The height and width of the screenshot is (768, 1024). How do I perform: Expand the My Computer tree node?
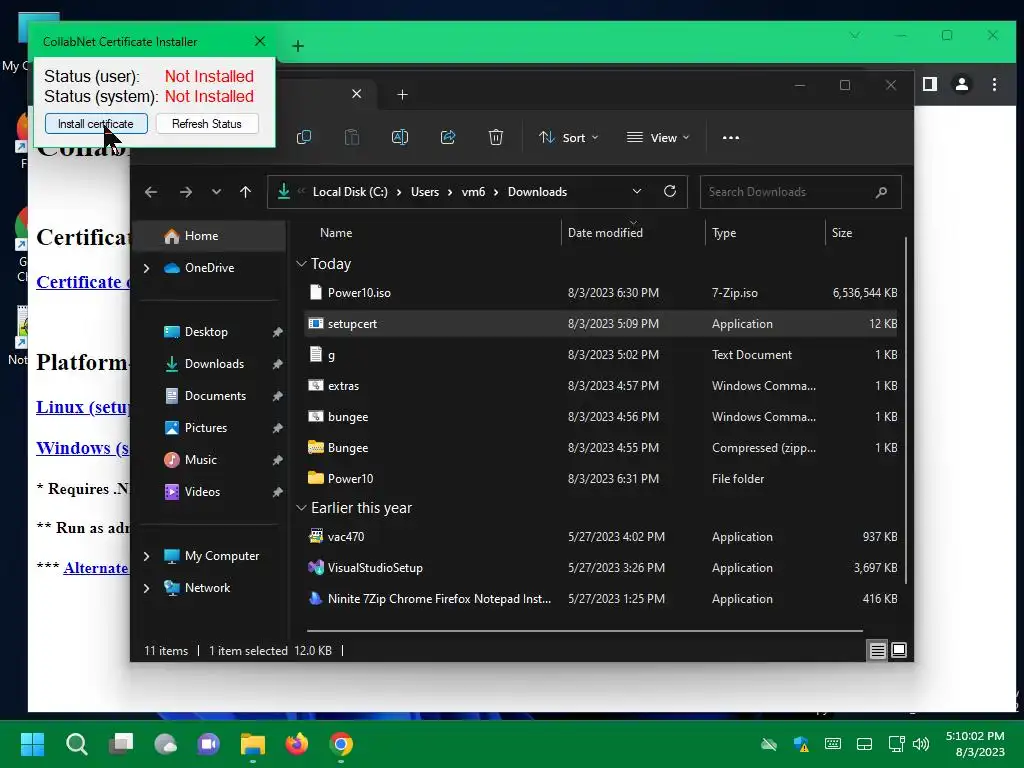(x=146, y=556)
